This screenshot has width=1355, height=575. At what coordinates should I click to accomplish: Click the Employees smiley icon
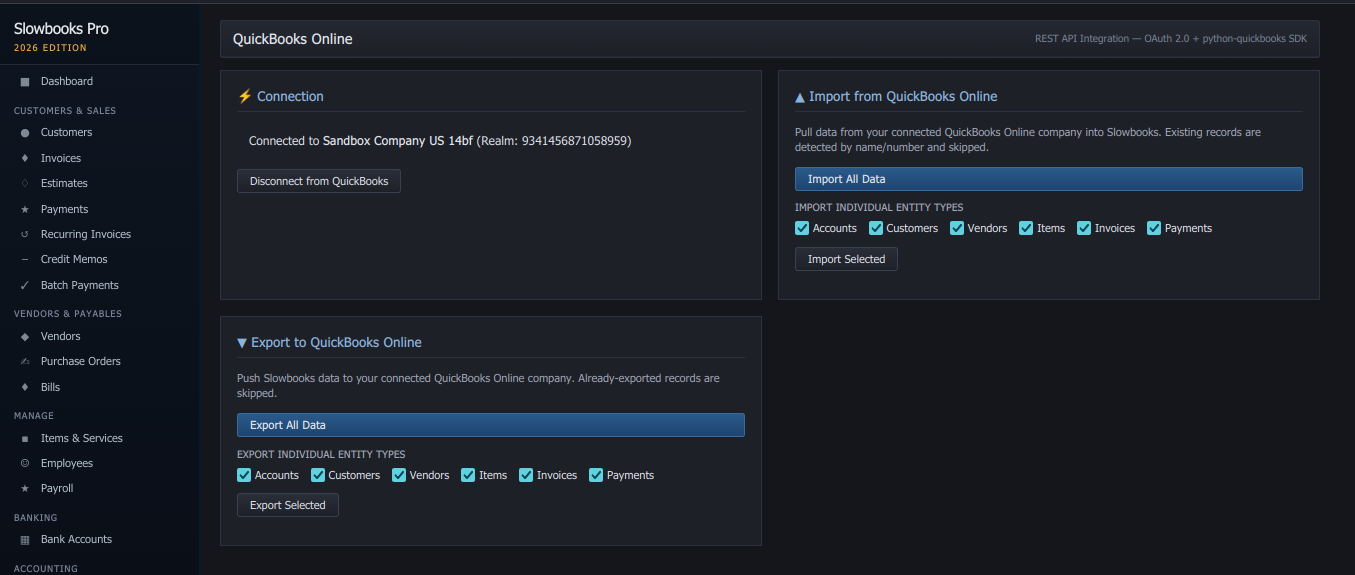click(x=25, y=463)
